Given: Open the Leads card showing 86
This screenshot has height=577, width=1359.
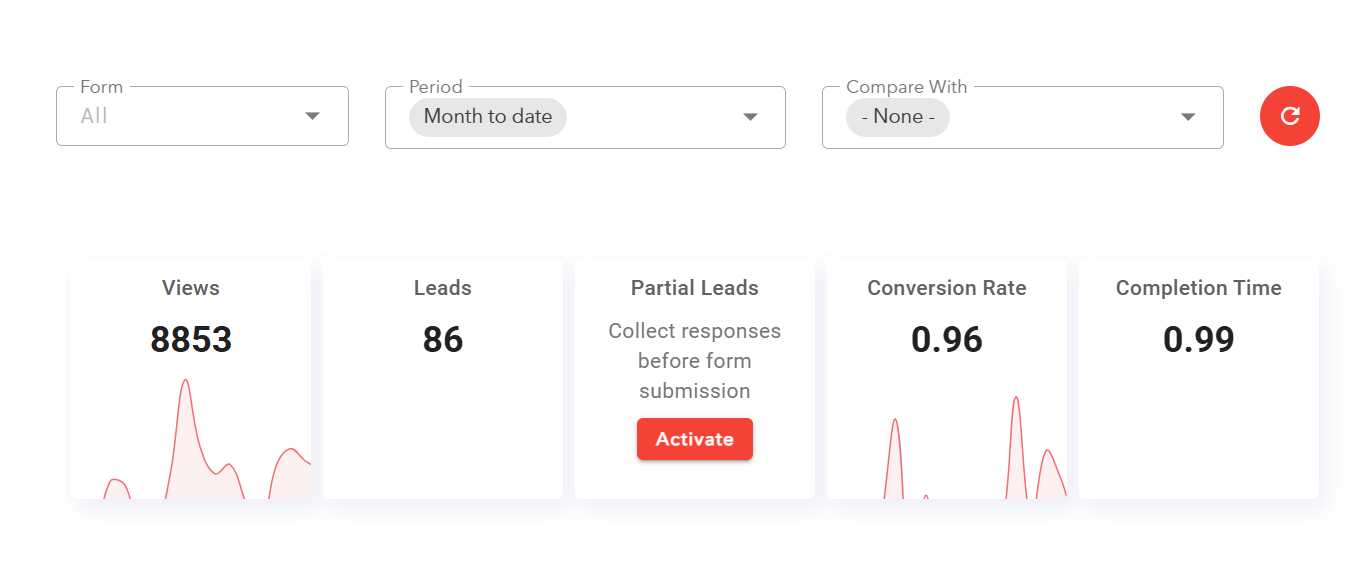Looking at the screenshot, I should click(x=443, y=379).
